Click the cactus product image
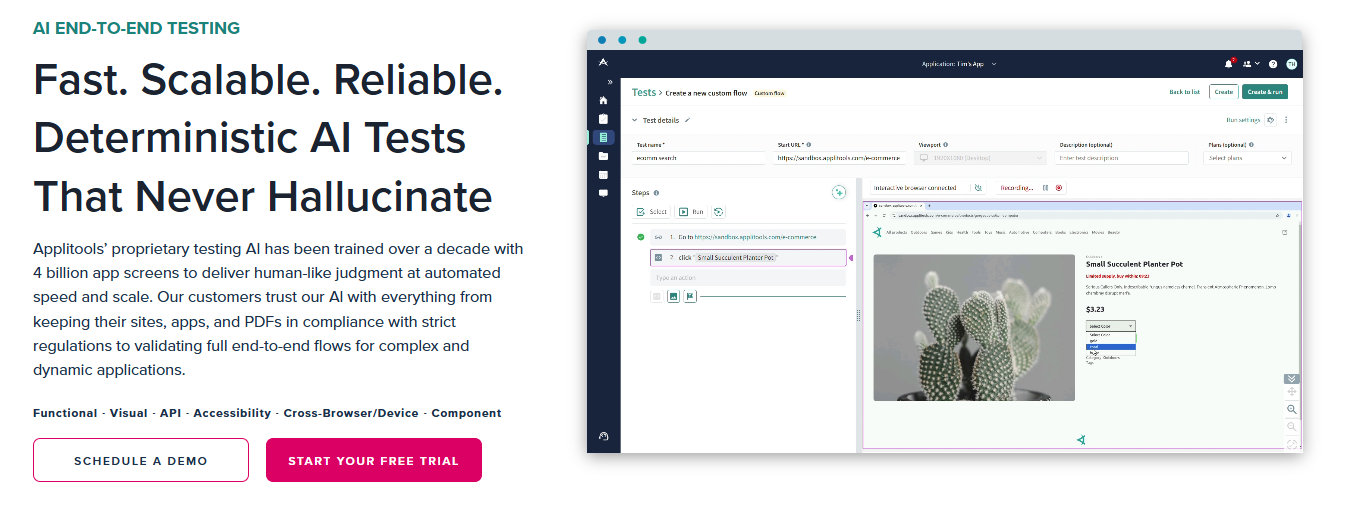Image resolution: width=1366 pixels, height=516 pixels. click(x=974, y=327)
